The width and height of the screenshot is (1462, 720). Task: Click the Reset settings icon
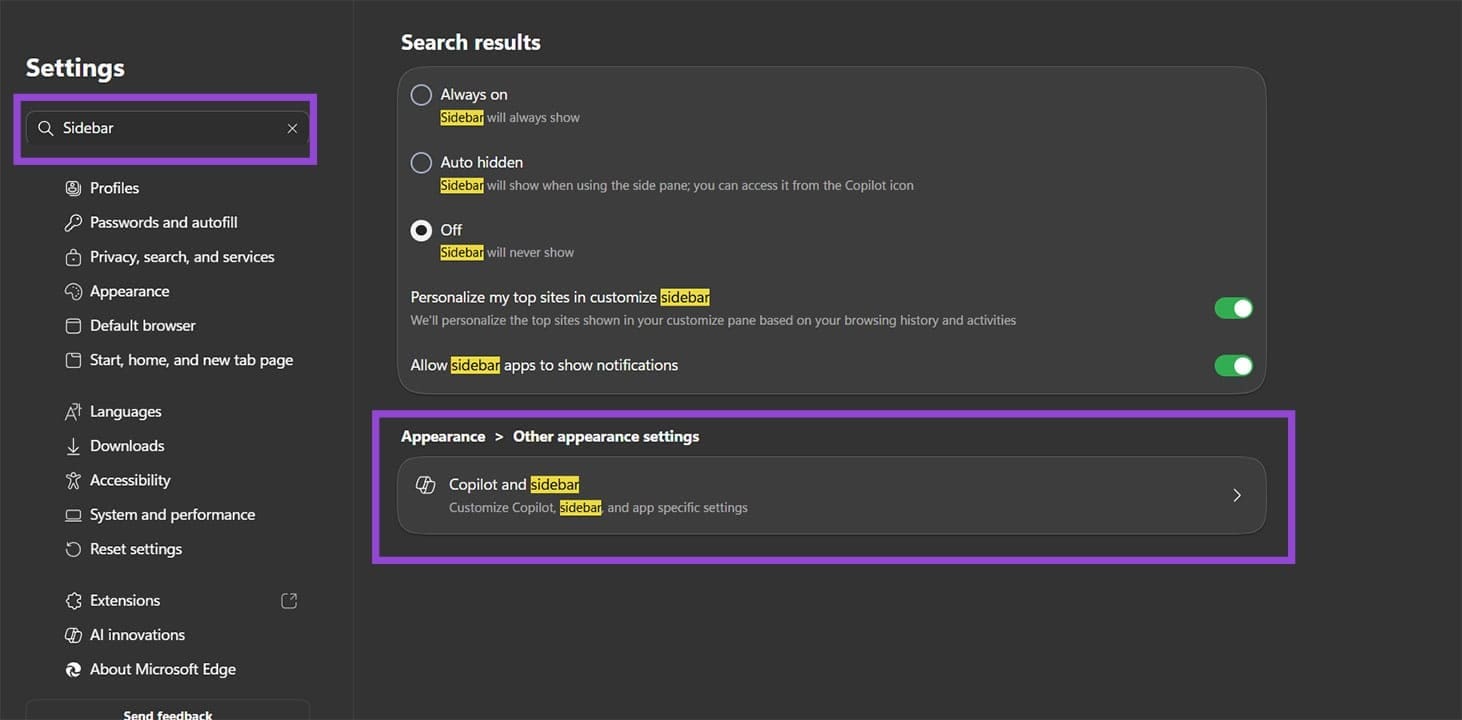(x=73, y=549)
